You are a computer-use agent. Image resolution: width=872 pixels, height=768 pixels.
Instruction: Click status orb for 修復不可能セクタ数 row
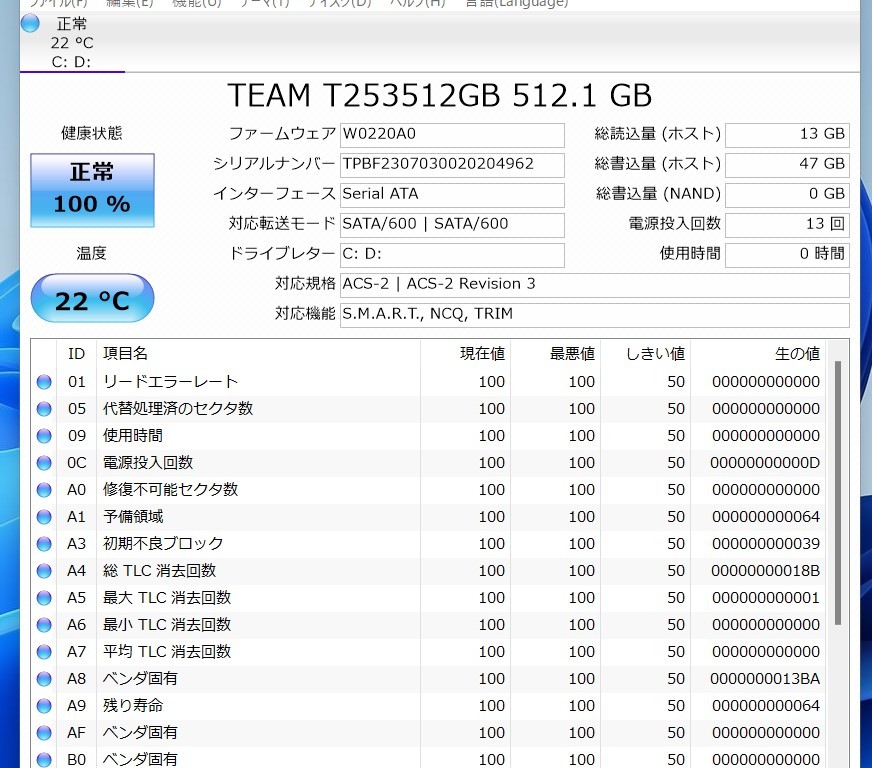[x=44, y=490]
